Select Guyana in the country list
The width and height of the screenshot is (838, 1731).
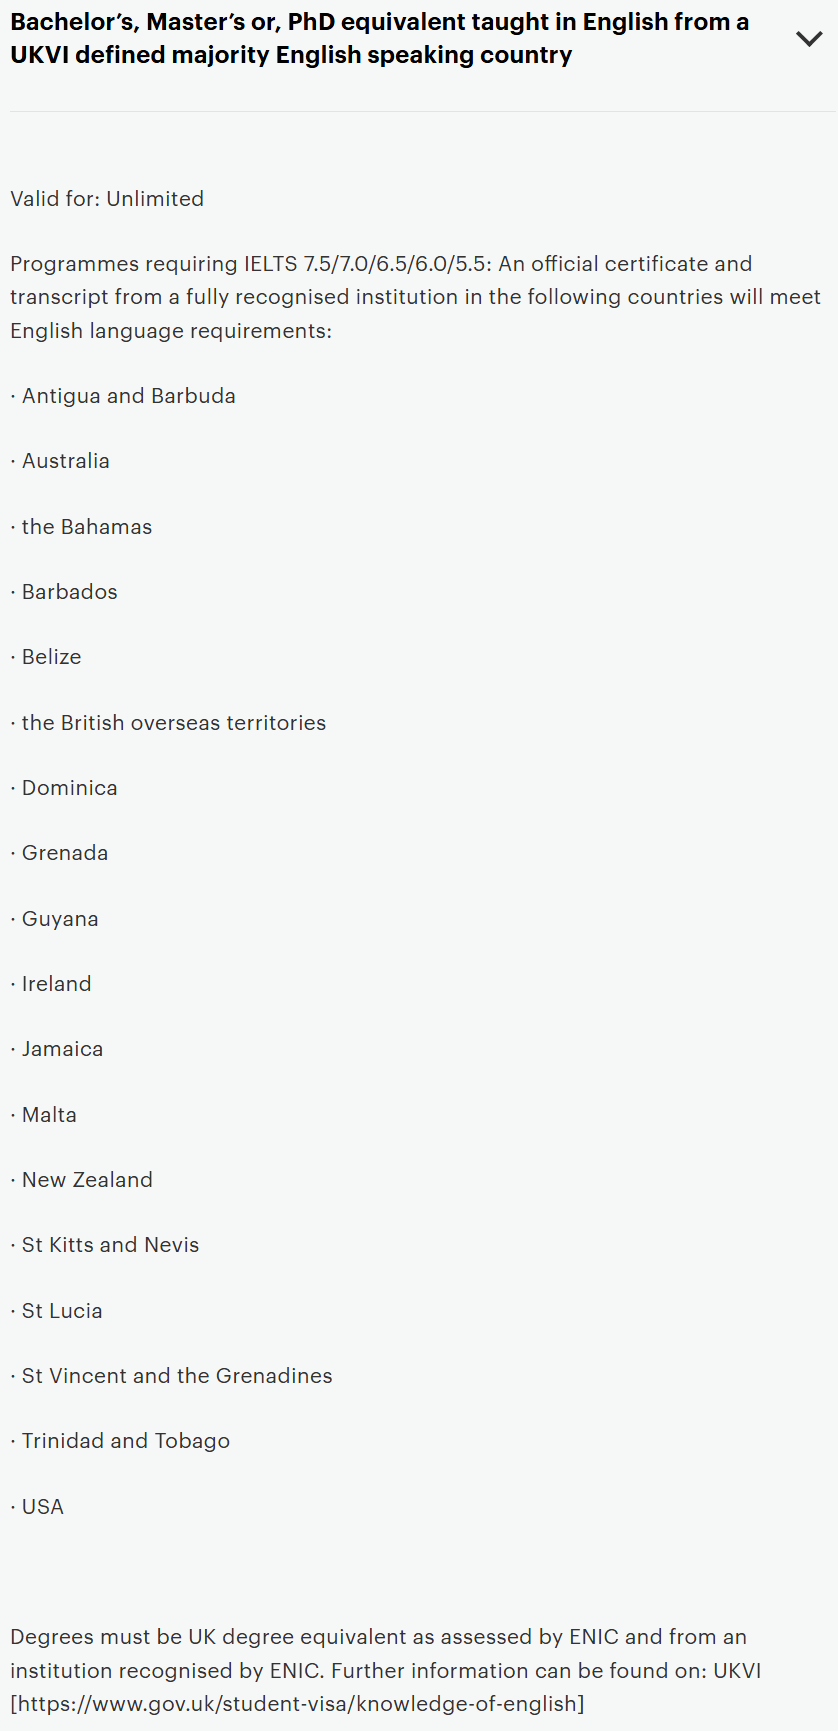point(60,919)
